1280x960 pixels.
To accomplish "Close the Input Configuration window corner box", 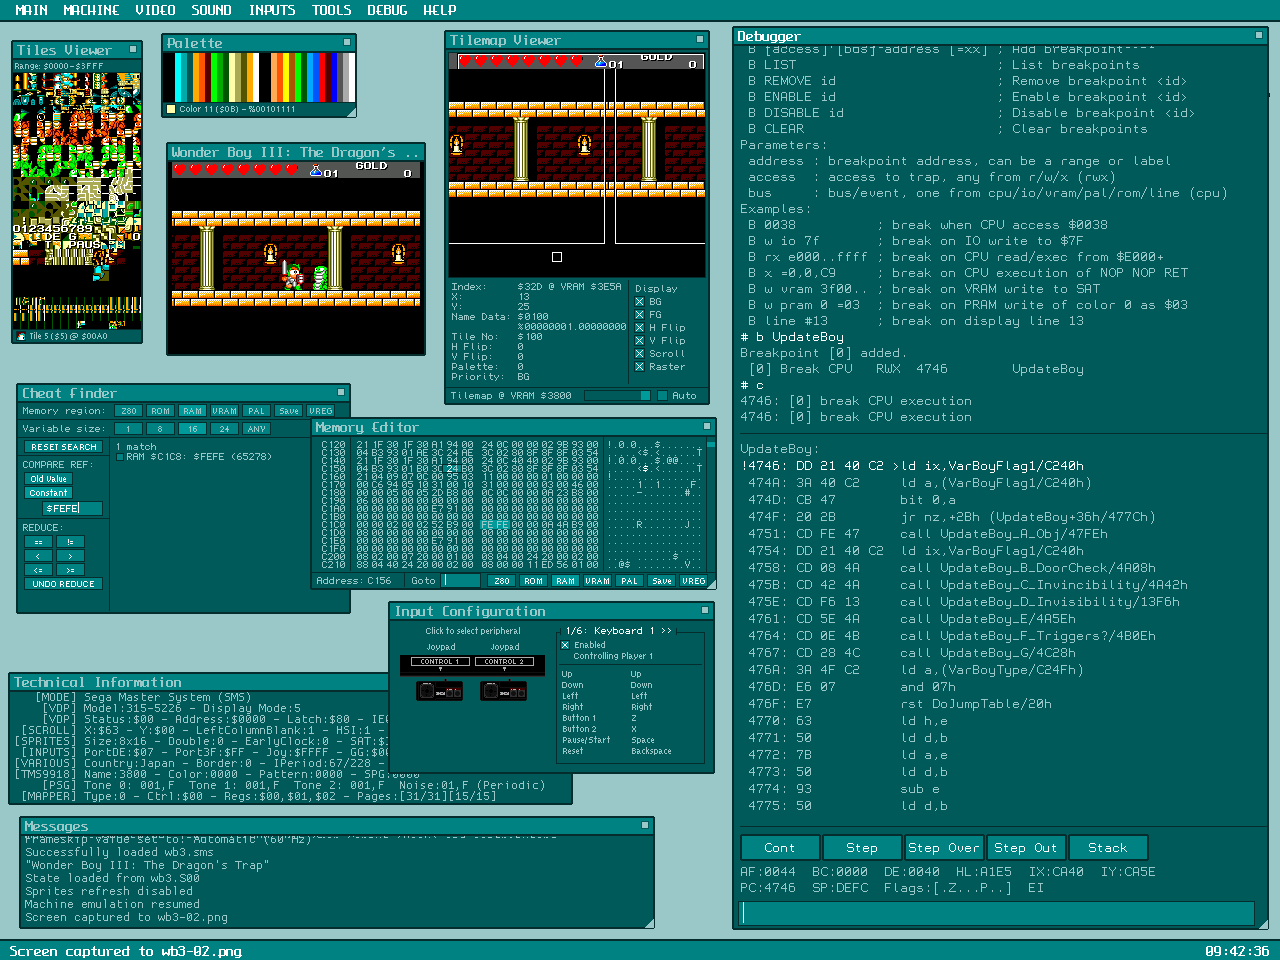I will point(705,610).
